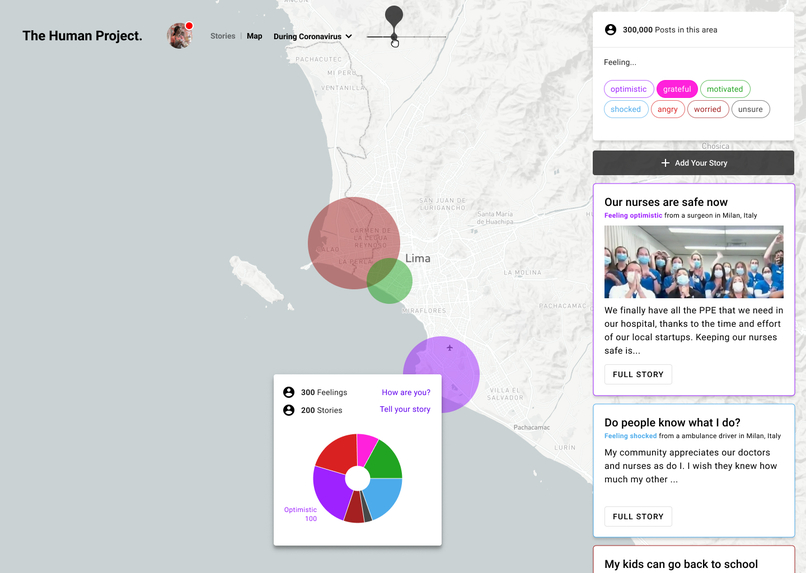Toggle the angry feeling filter
The image size is (806, 573).
click(667, 109)
